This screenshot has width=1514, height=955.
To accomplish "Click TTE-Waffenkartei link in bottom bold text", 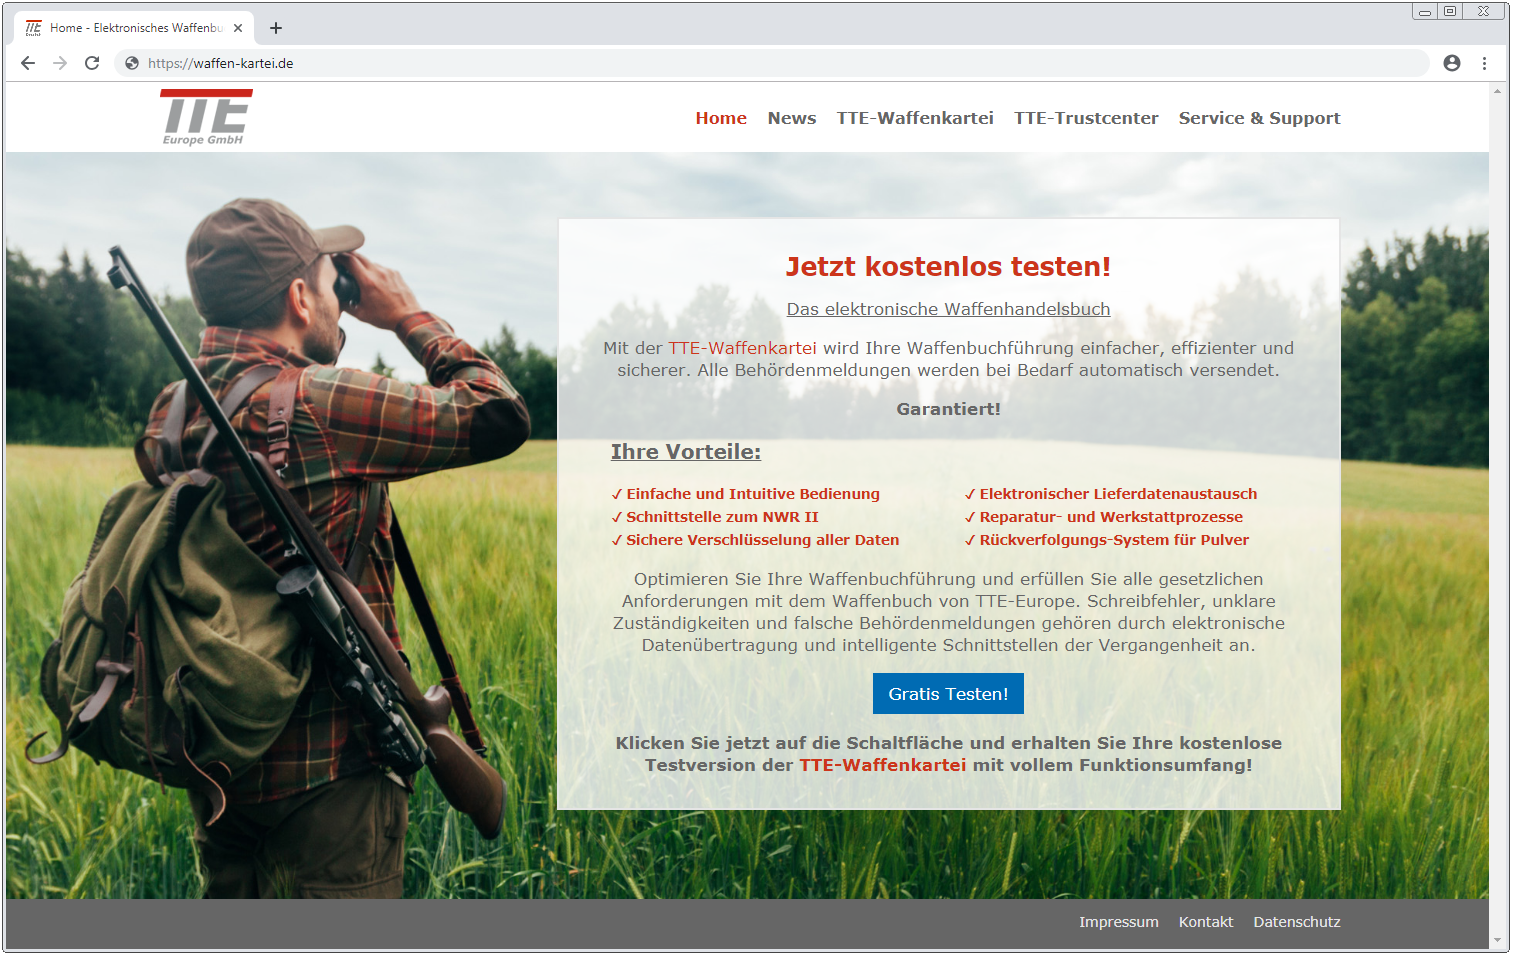I will click(x=883, y=765).
